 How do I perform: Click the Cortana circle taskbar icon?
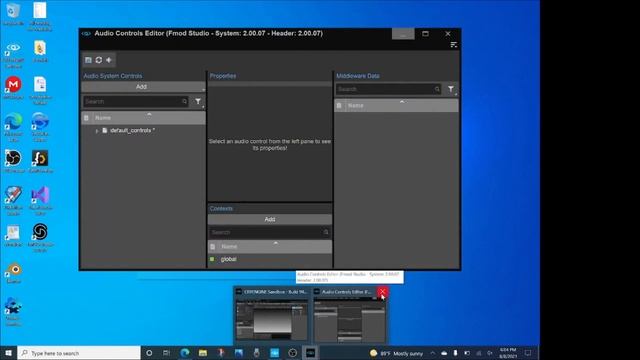149,353
